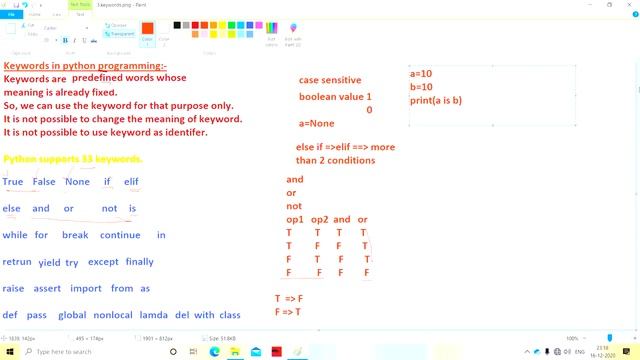Image resolution: width=640 pixels, height=360 pixels.
Task: Select the Text ribbon tab
Action: (80, 15)
